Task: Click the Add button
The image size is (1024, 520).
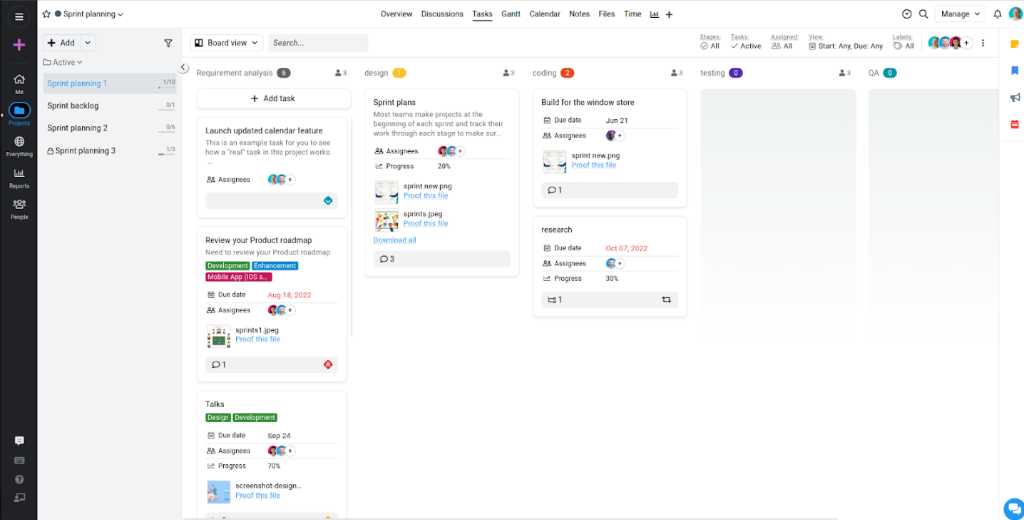Action: (x=61, y=42)
